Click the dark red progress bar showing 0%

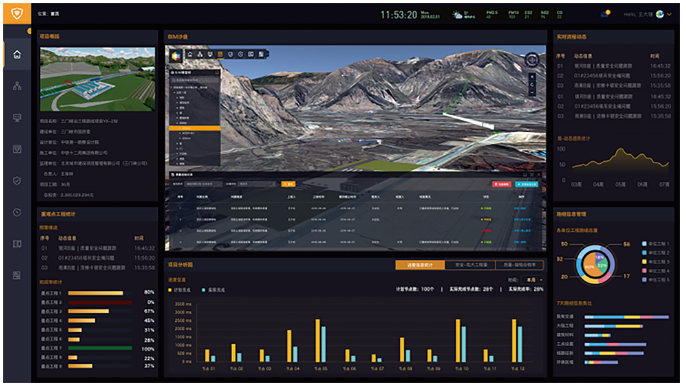tap(100, 302)
